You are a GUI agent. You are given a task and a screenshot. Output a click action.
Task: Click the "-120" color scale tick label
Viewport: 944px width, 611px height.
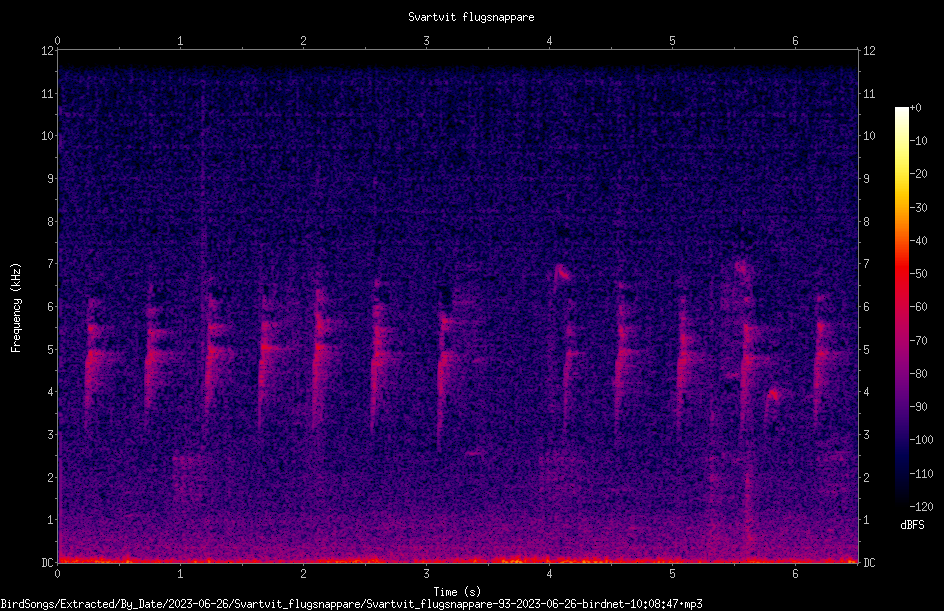921,507
